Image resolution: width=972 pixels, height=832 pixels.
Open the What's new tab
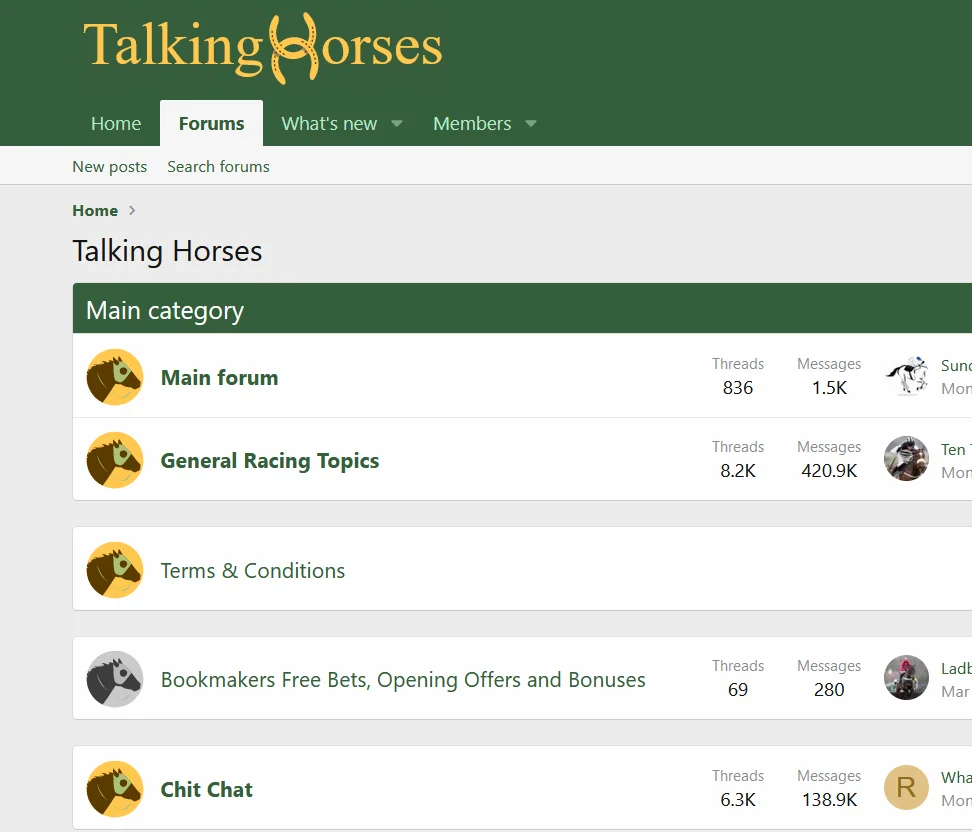329,123
